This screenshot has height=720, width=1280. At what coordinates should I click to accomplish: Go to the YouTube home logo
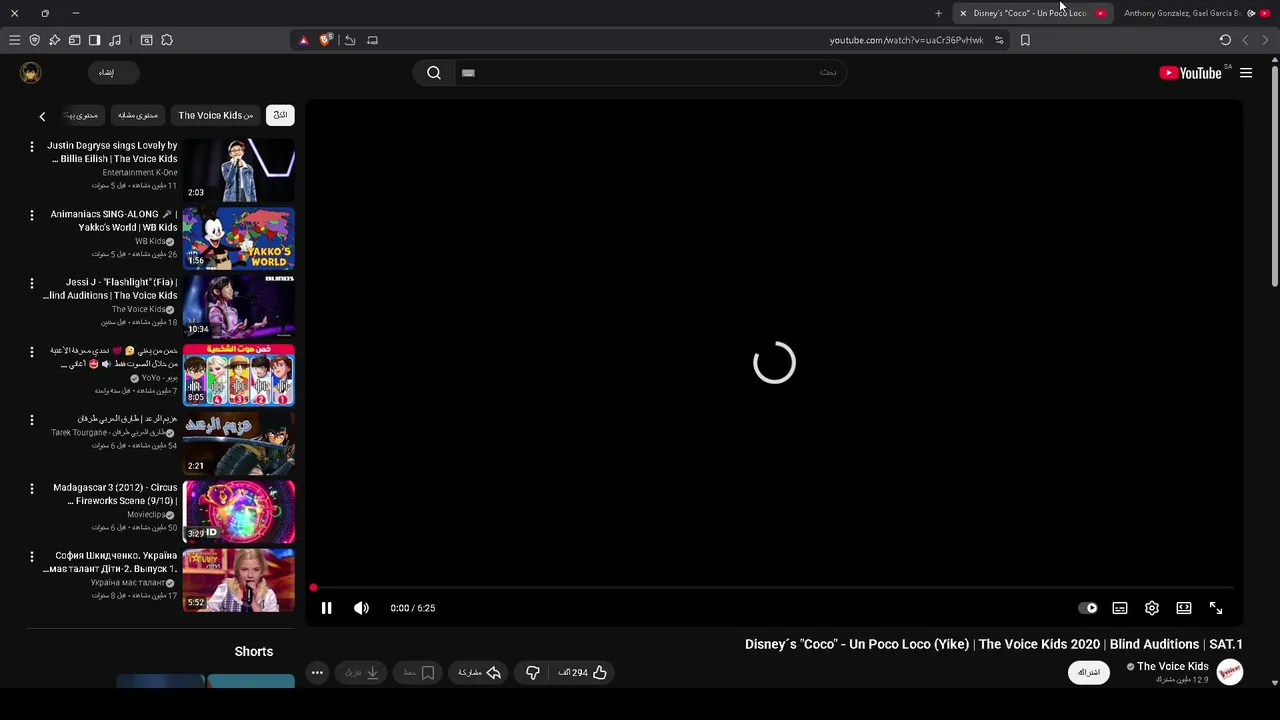pyautogui.click(x=1190, y=73)
